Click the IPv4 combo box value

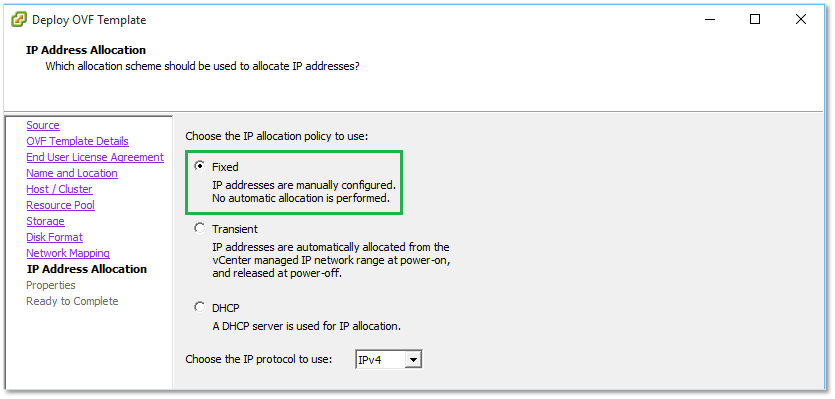pyautogui.click(x=380, y=360)
